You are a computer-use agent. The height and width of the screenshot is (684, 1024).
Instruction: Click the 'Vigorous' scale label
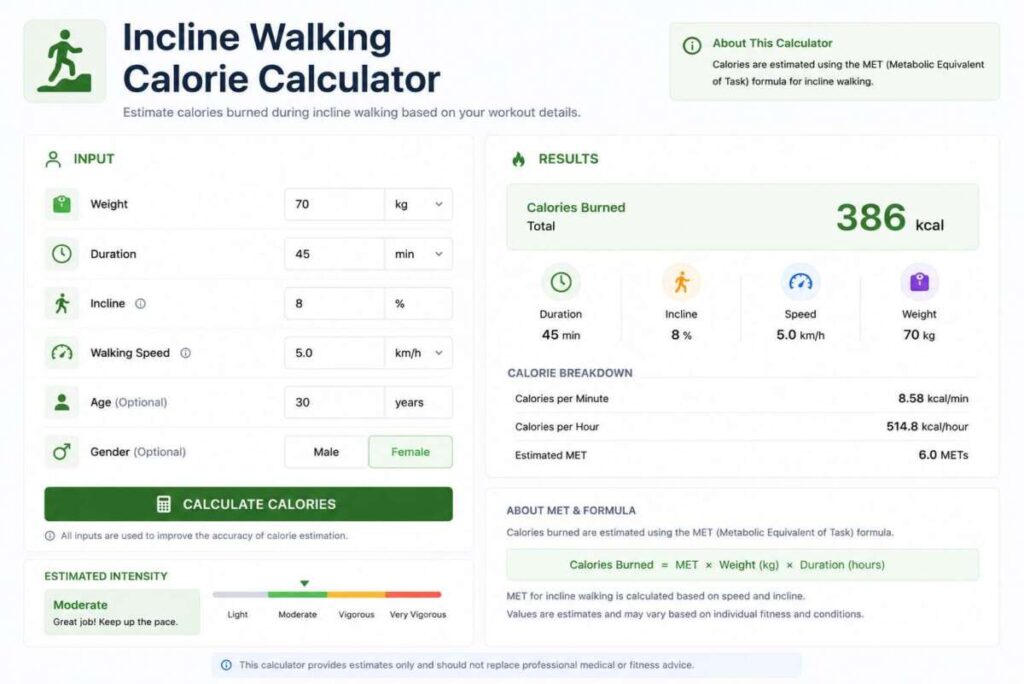coord(357,615)
